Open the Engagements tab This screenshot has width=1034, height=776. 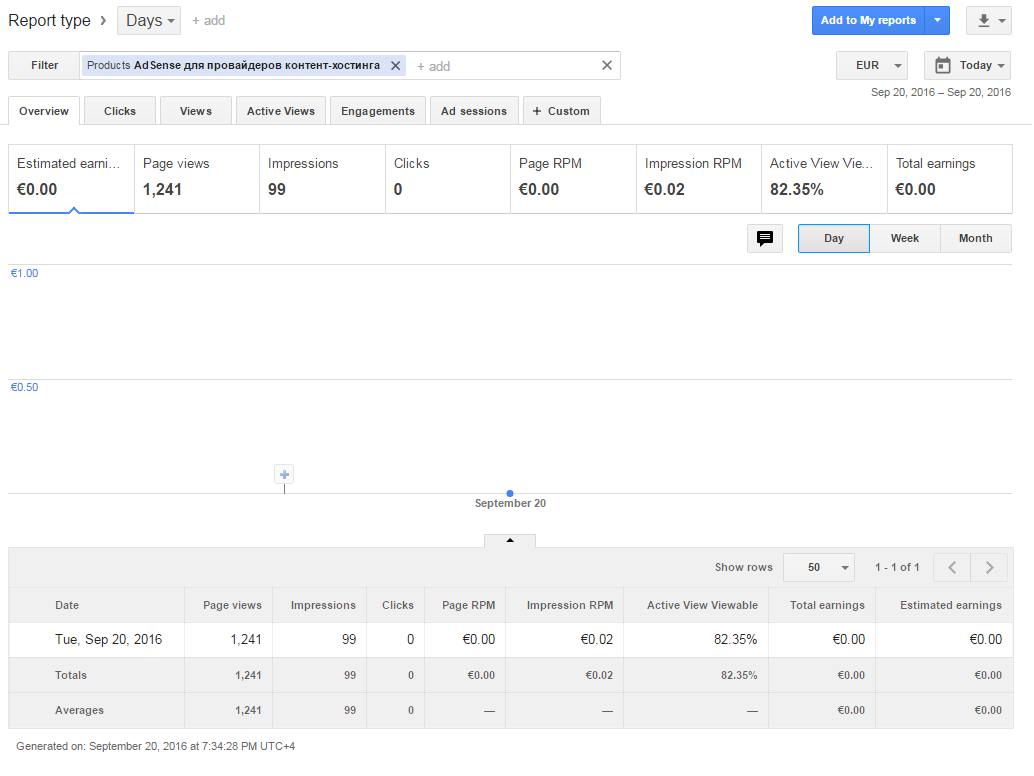(378, 111)
